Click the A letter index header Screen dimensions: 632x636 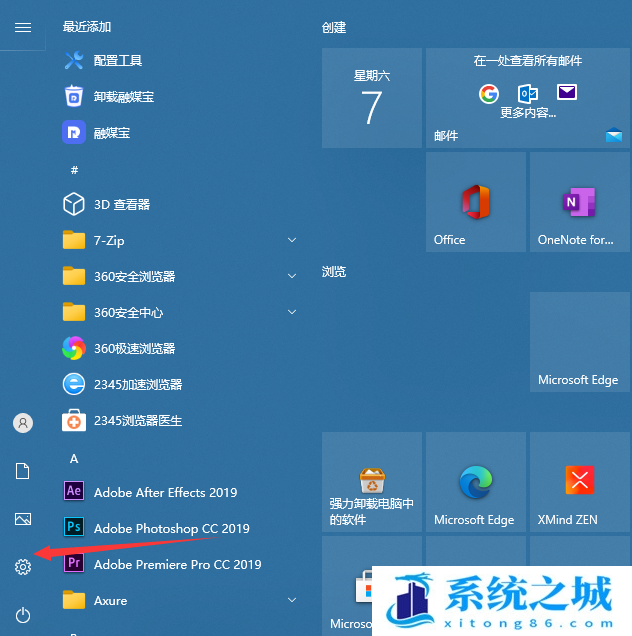coord(74,459)
